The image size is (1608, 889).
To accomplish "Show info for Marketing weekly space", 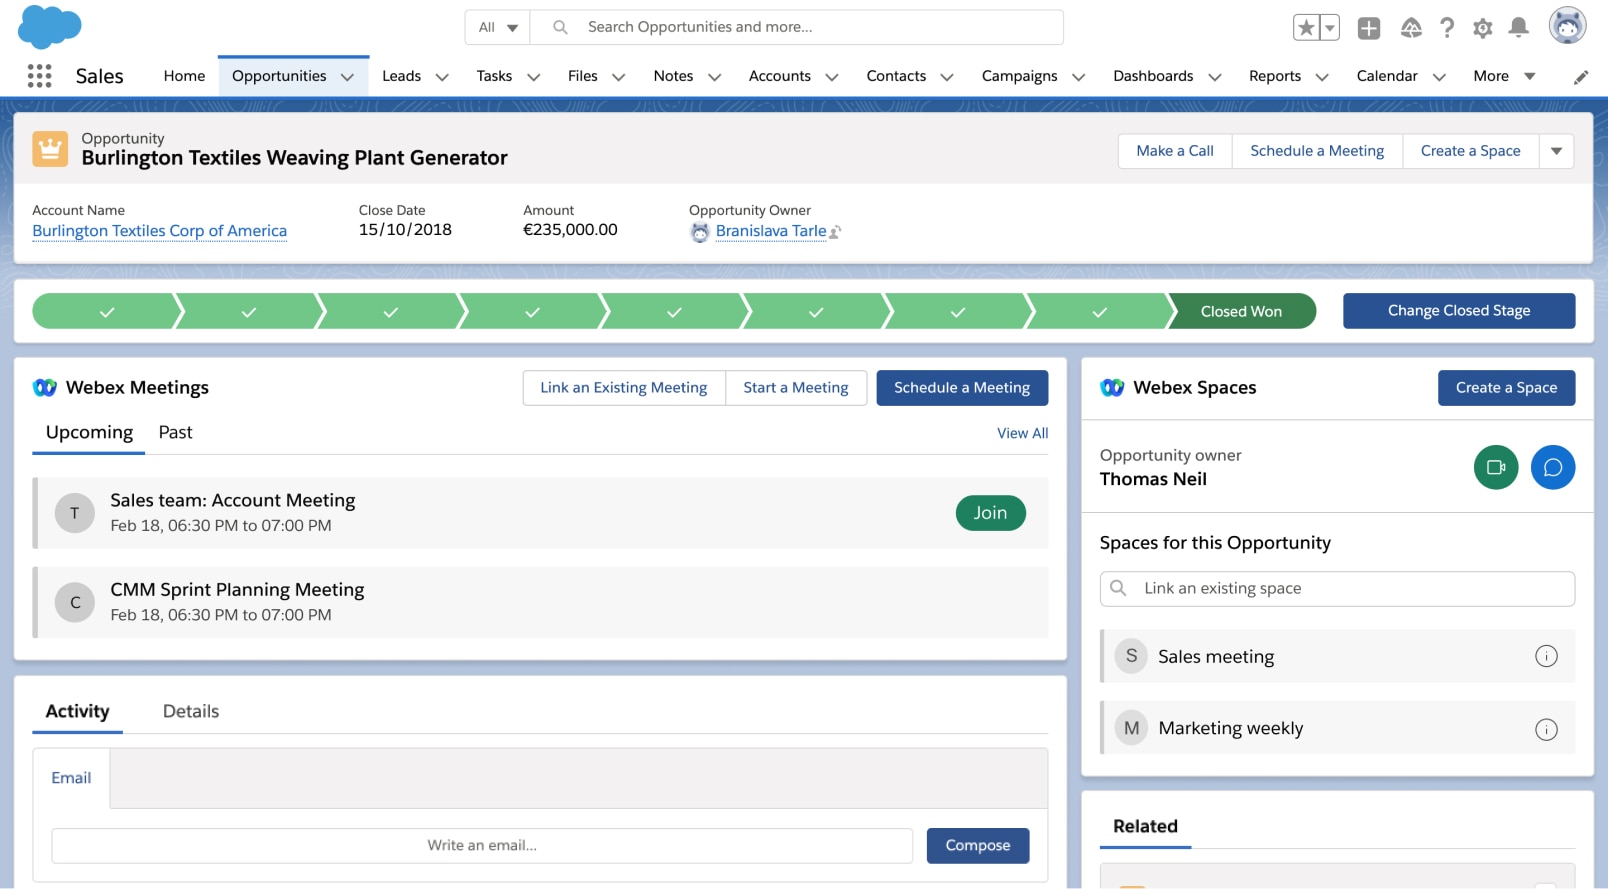I will 1546,729.
